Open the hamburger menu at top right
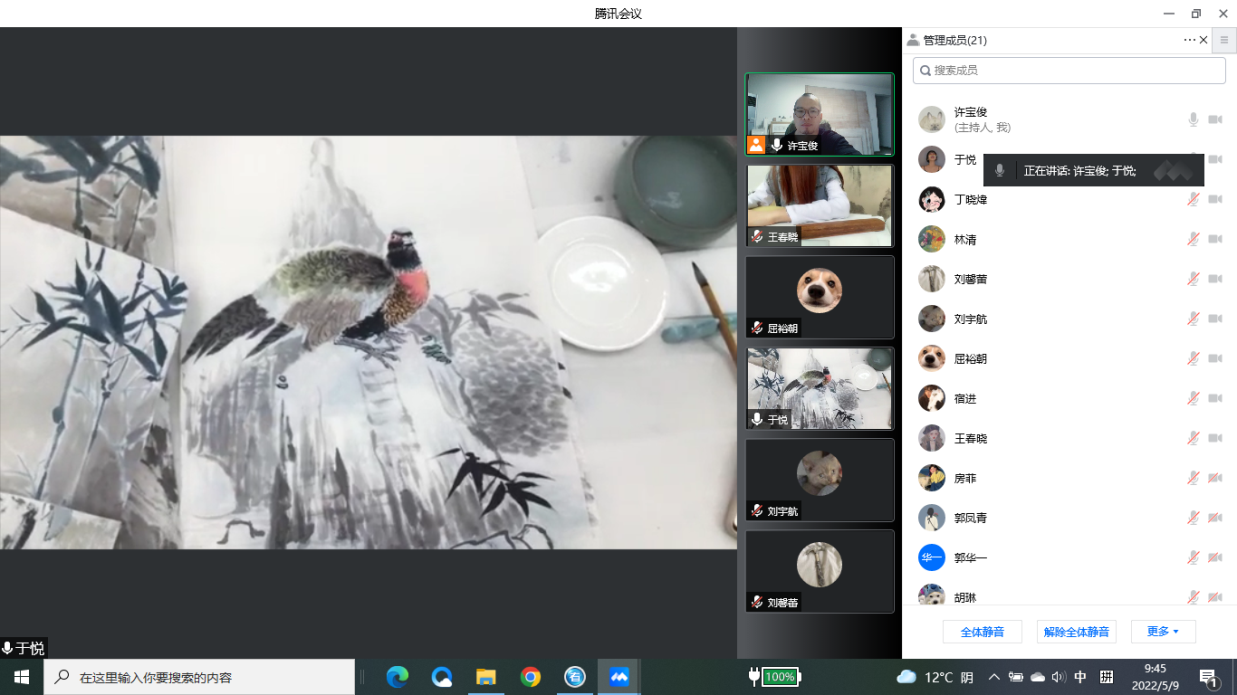The width and height of the screenshot is (1237, 695). click(1224, 40)
